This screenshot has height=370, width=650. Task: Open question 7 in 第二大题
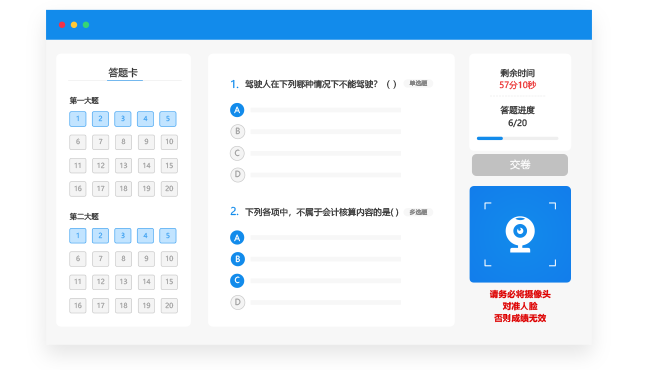point(100,259)
